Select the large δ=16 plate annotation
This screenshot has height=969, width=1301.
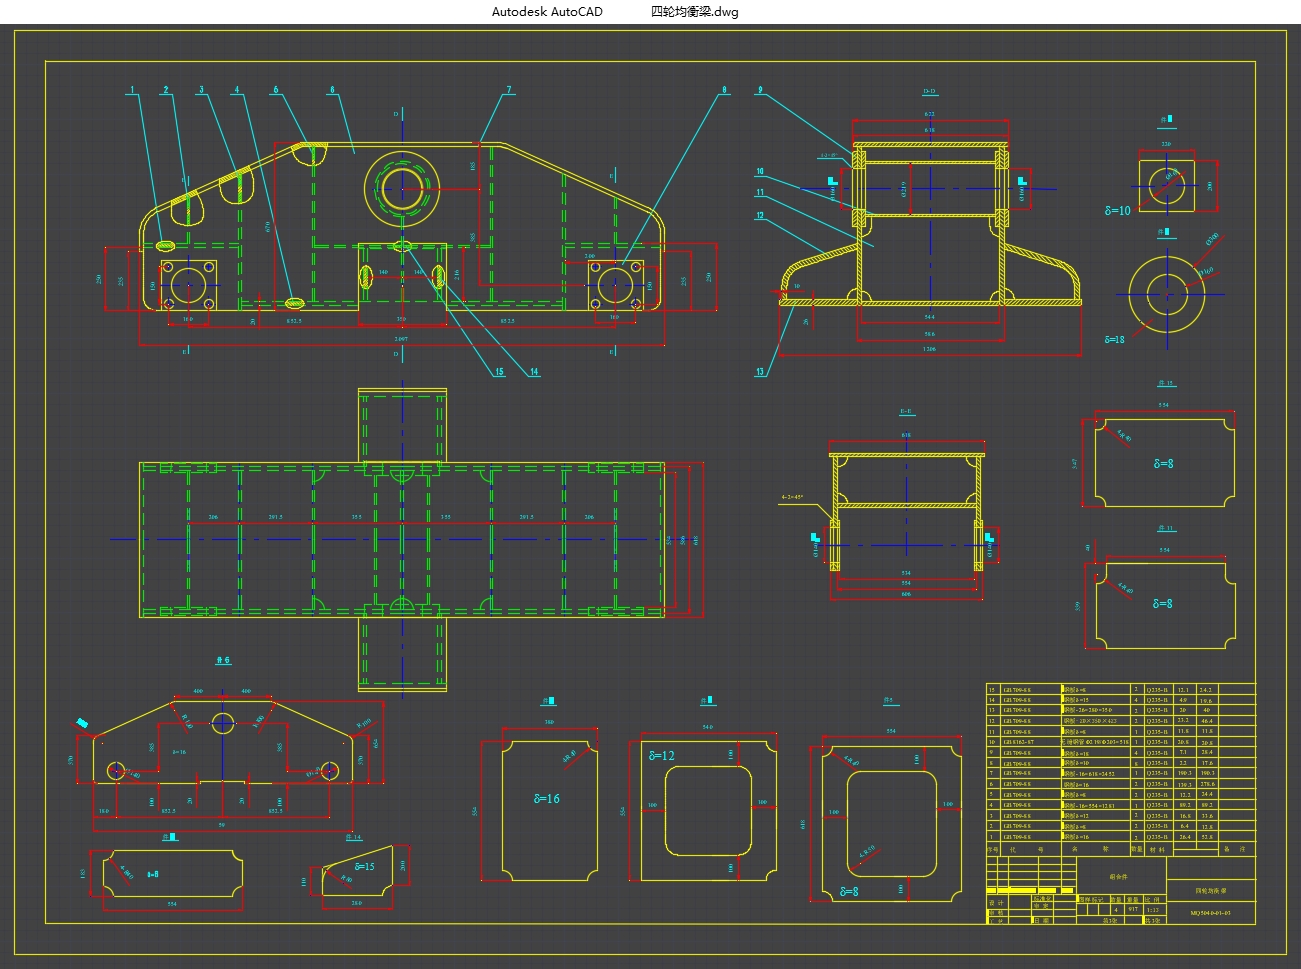pyautogui.click(x=547, y=799)
